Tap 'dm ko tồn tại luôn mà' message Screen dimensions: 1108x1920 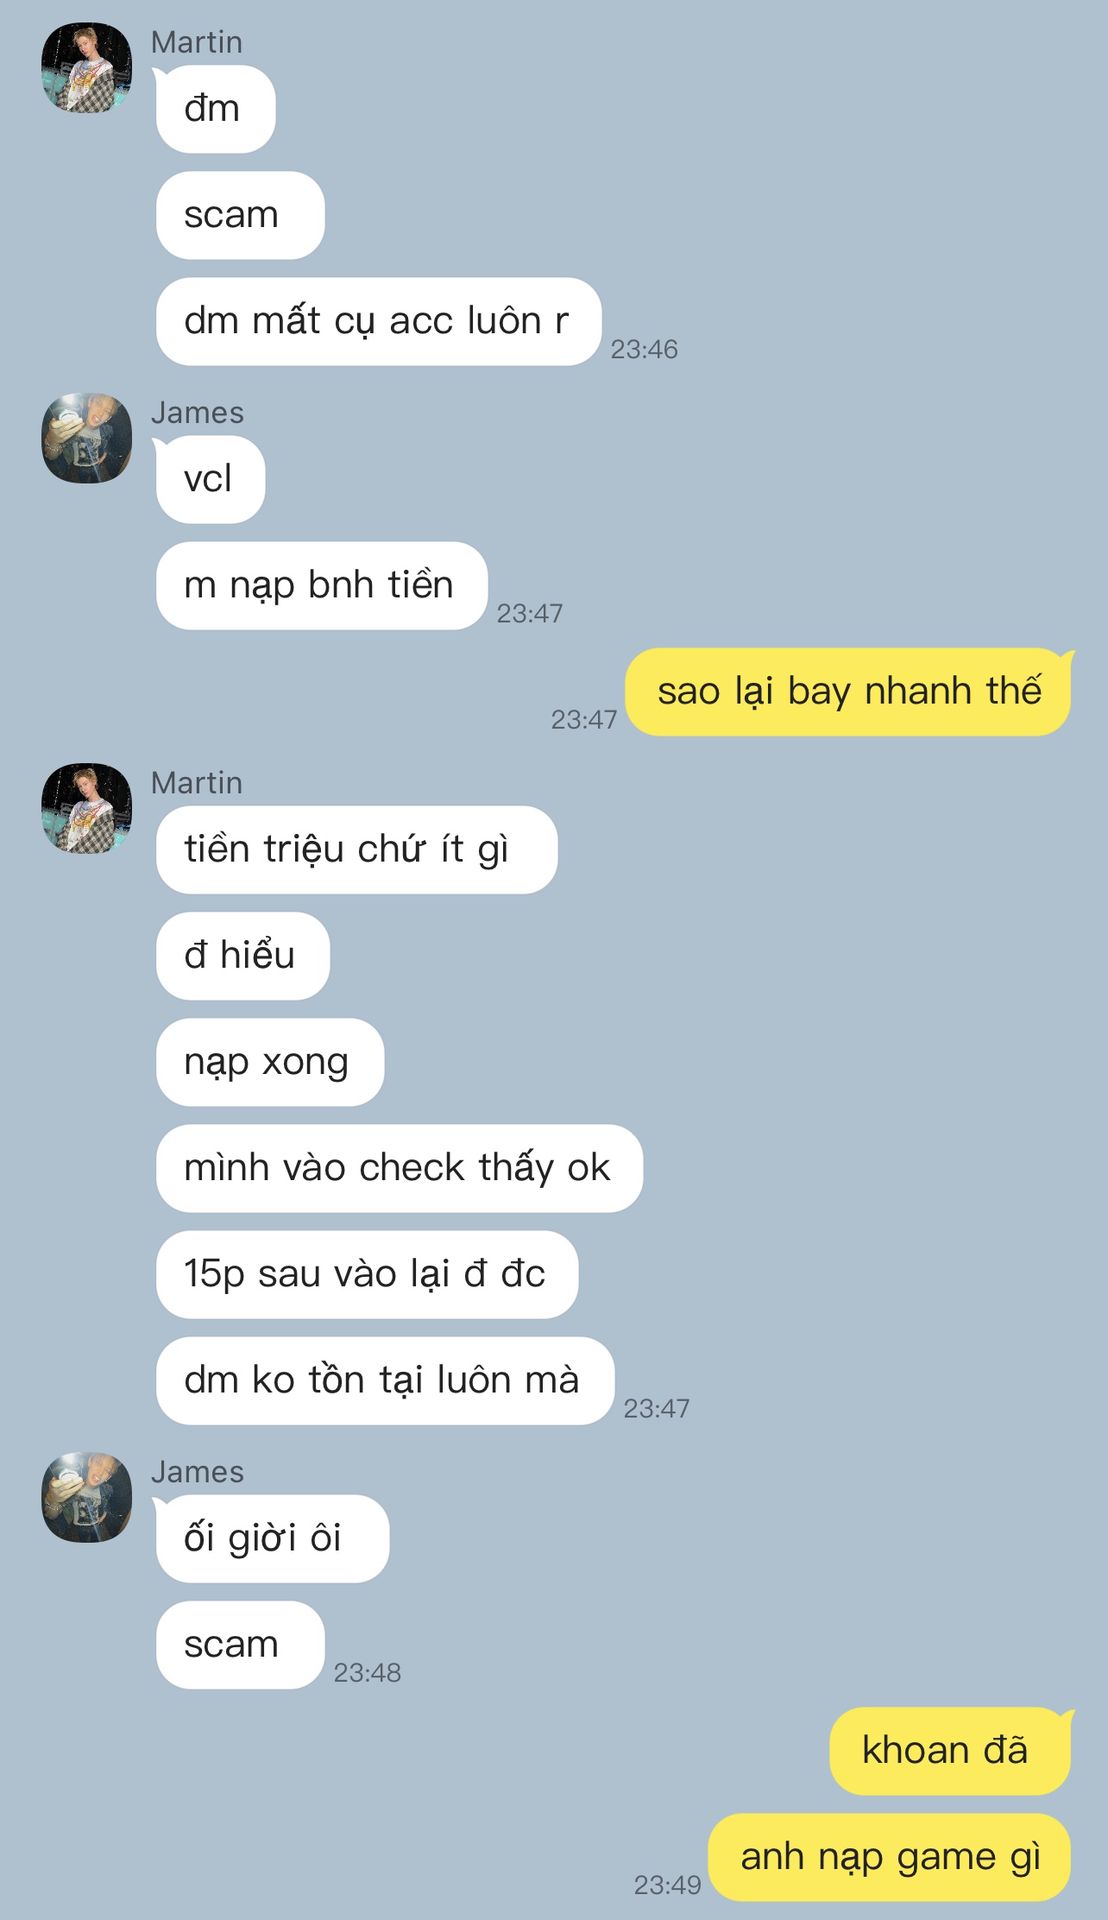pos(385,1379)
